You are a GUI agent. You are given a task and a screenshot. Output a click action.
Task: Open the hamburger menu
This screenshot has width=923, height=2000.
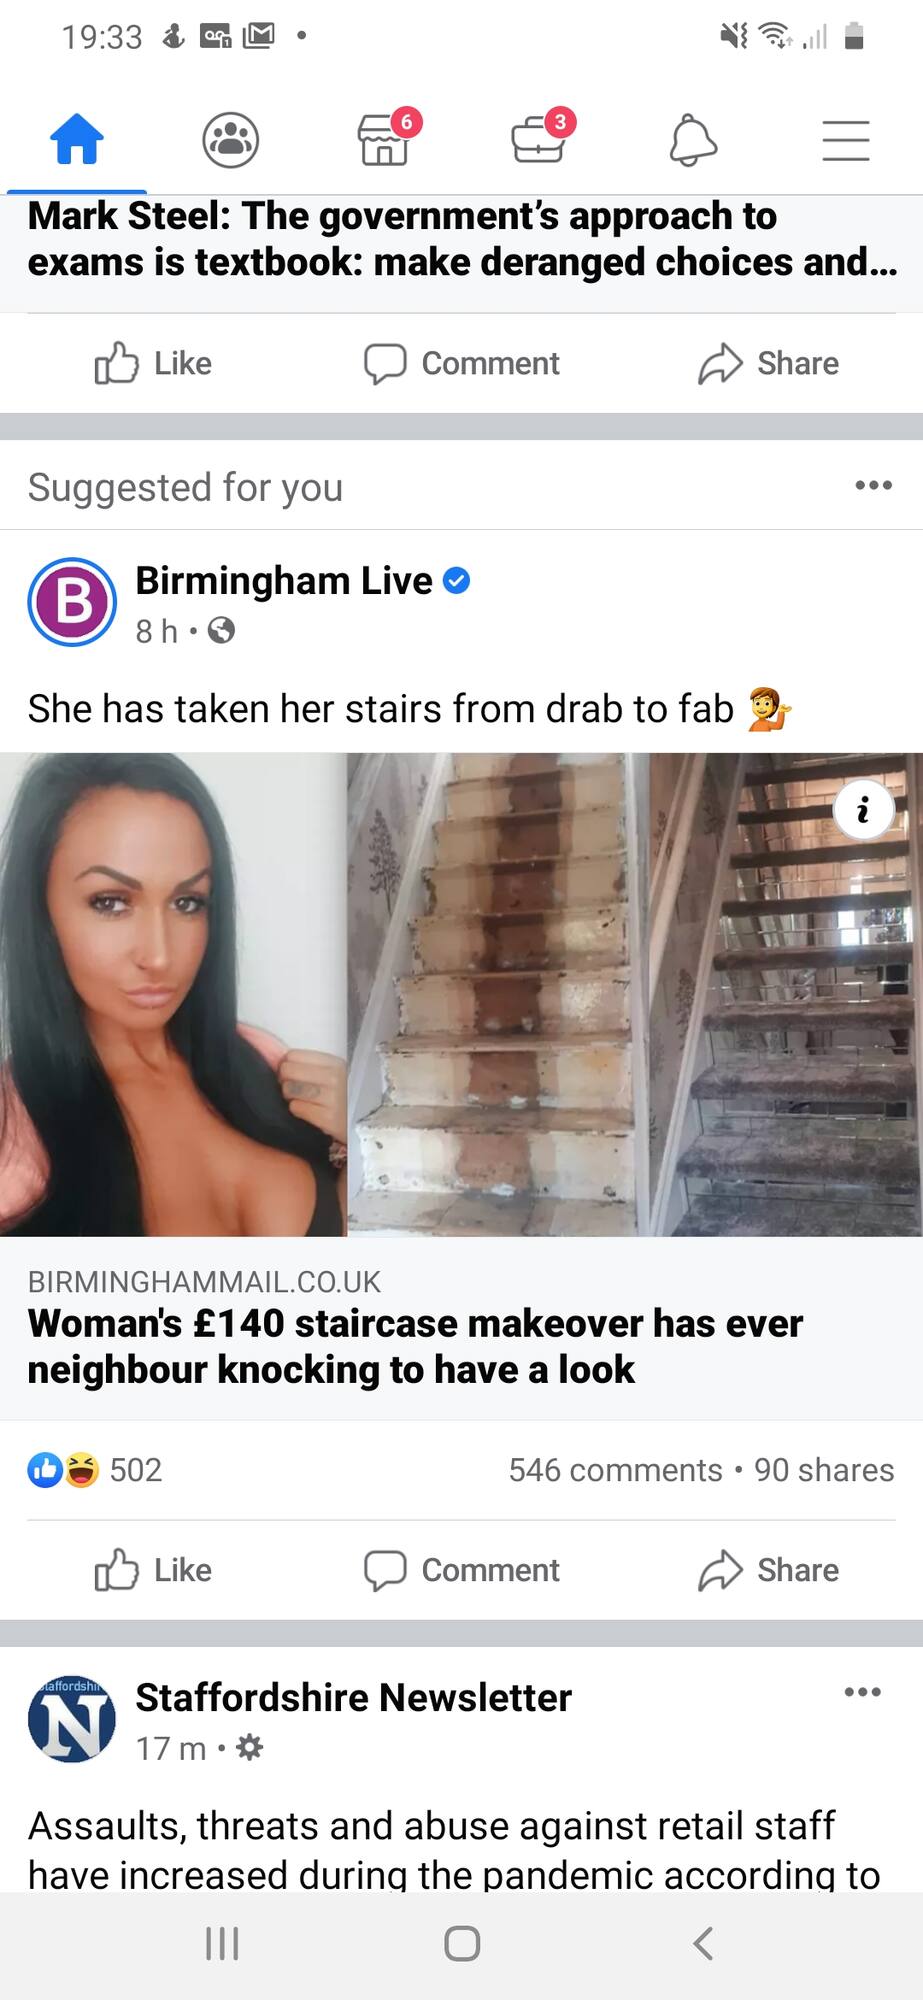pos(846,140)
